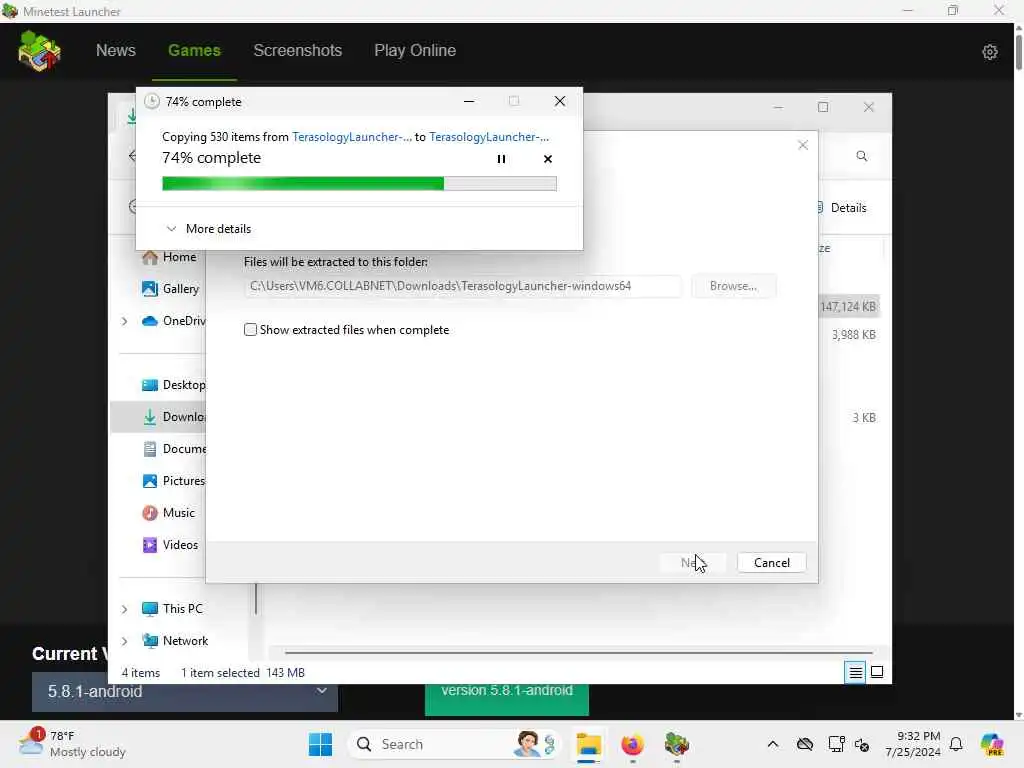Image resolution: width=1024 pixels, height=768 pixels.
Task: Click the extraction folder path field
Action: (462, 286)
